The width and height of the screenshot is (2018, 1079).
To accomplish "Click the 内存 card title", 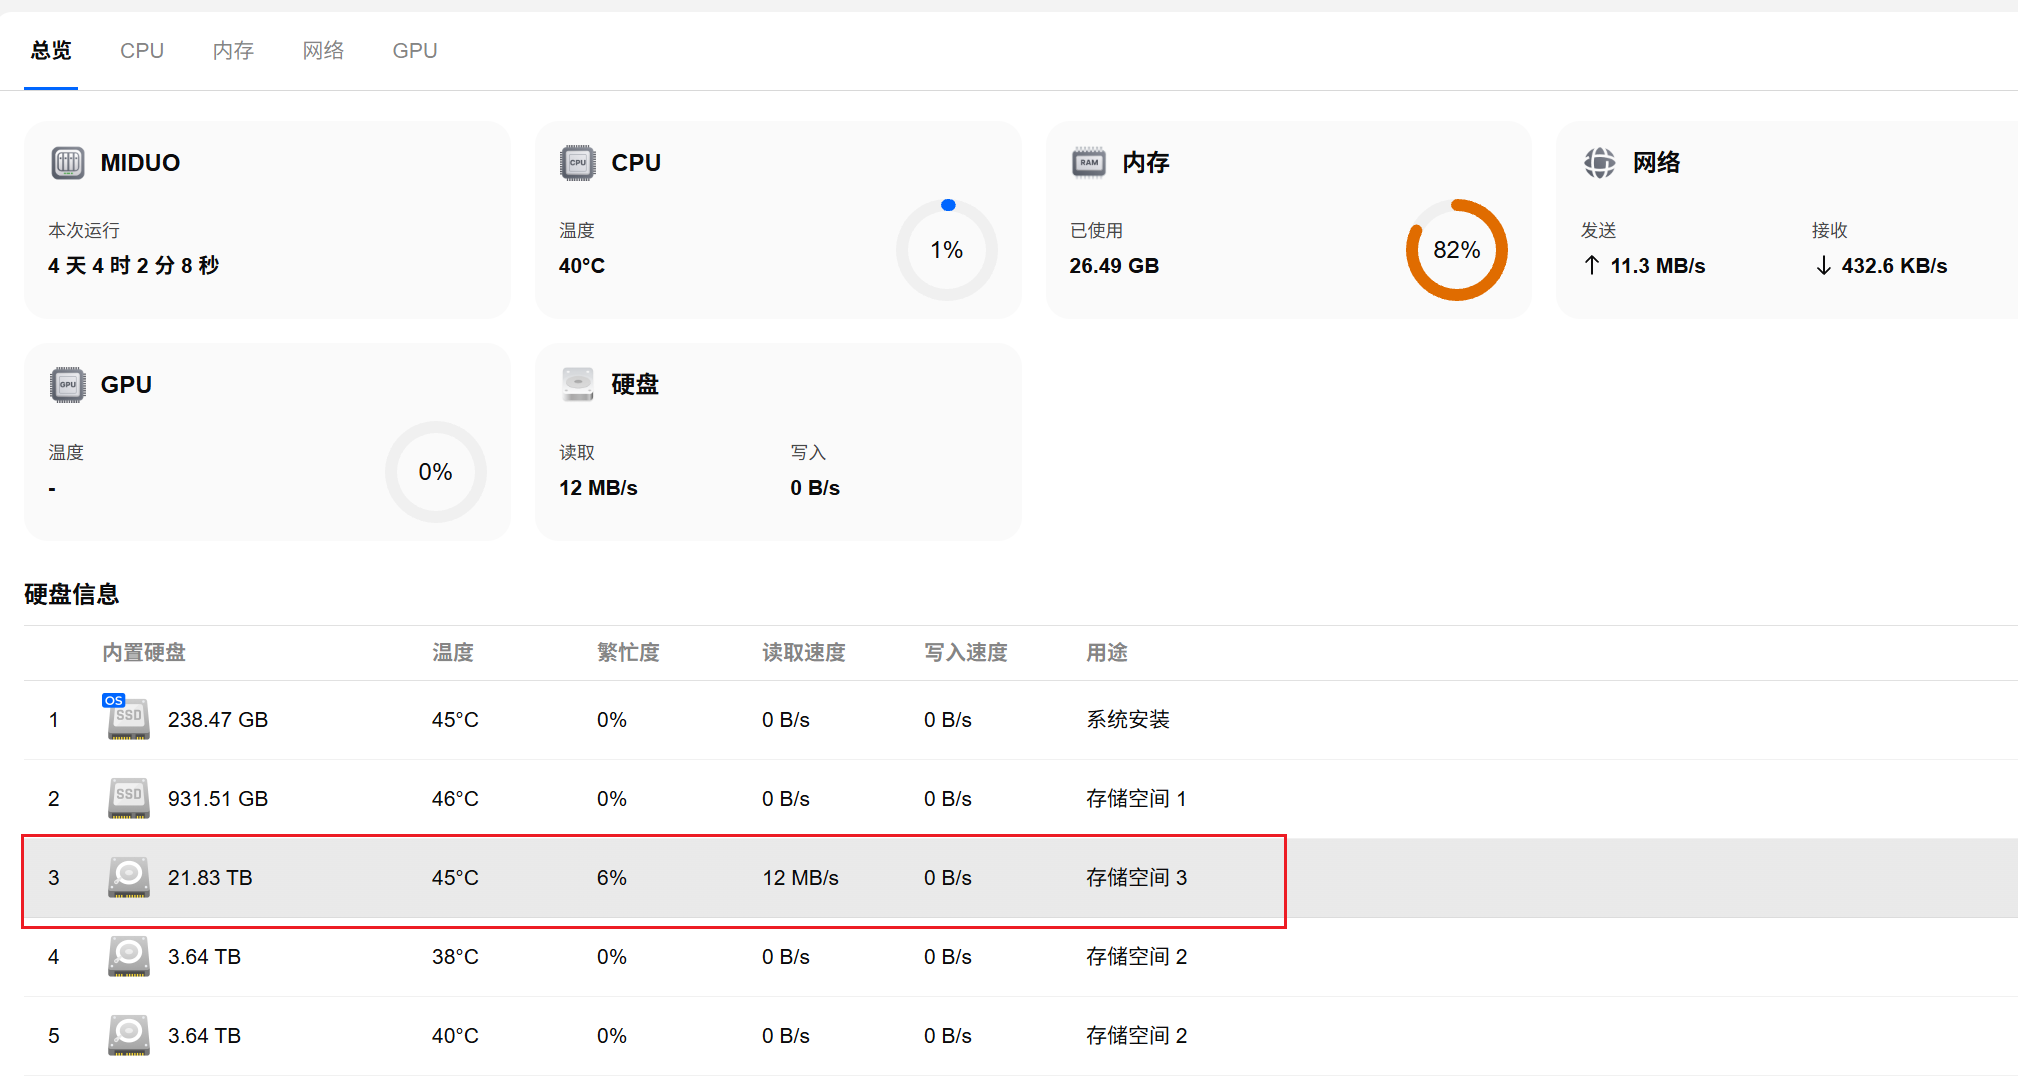I will [1146, 162].
